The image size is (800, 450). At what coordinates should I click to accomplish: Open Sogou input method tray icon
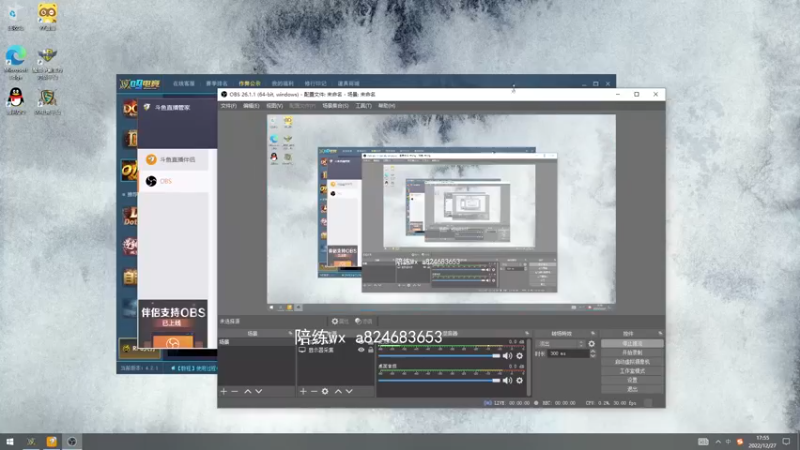click(x=740, y=441)
